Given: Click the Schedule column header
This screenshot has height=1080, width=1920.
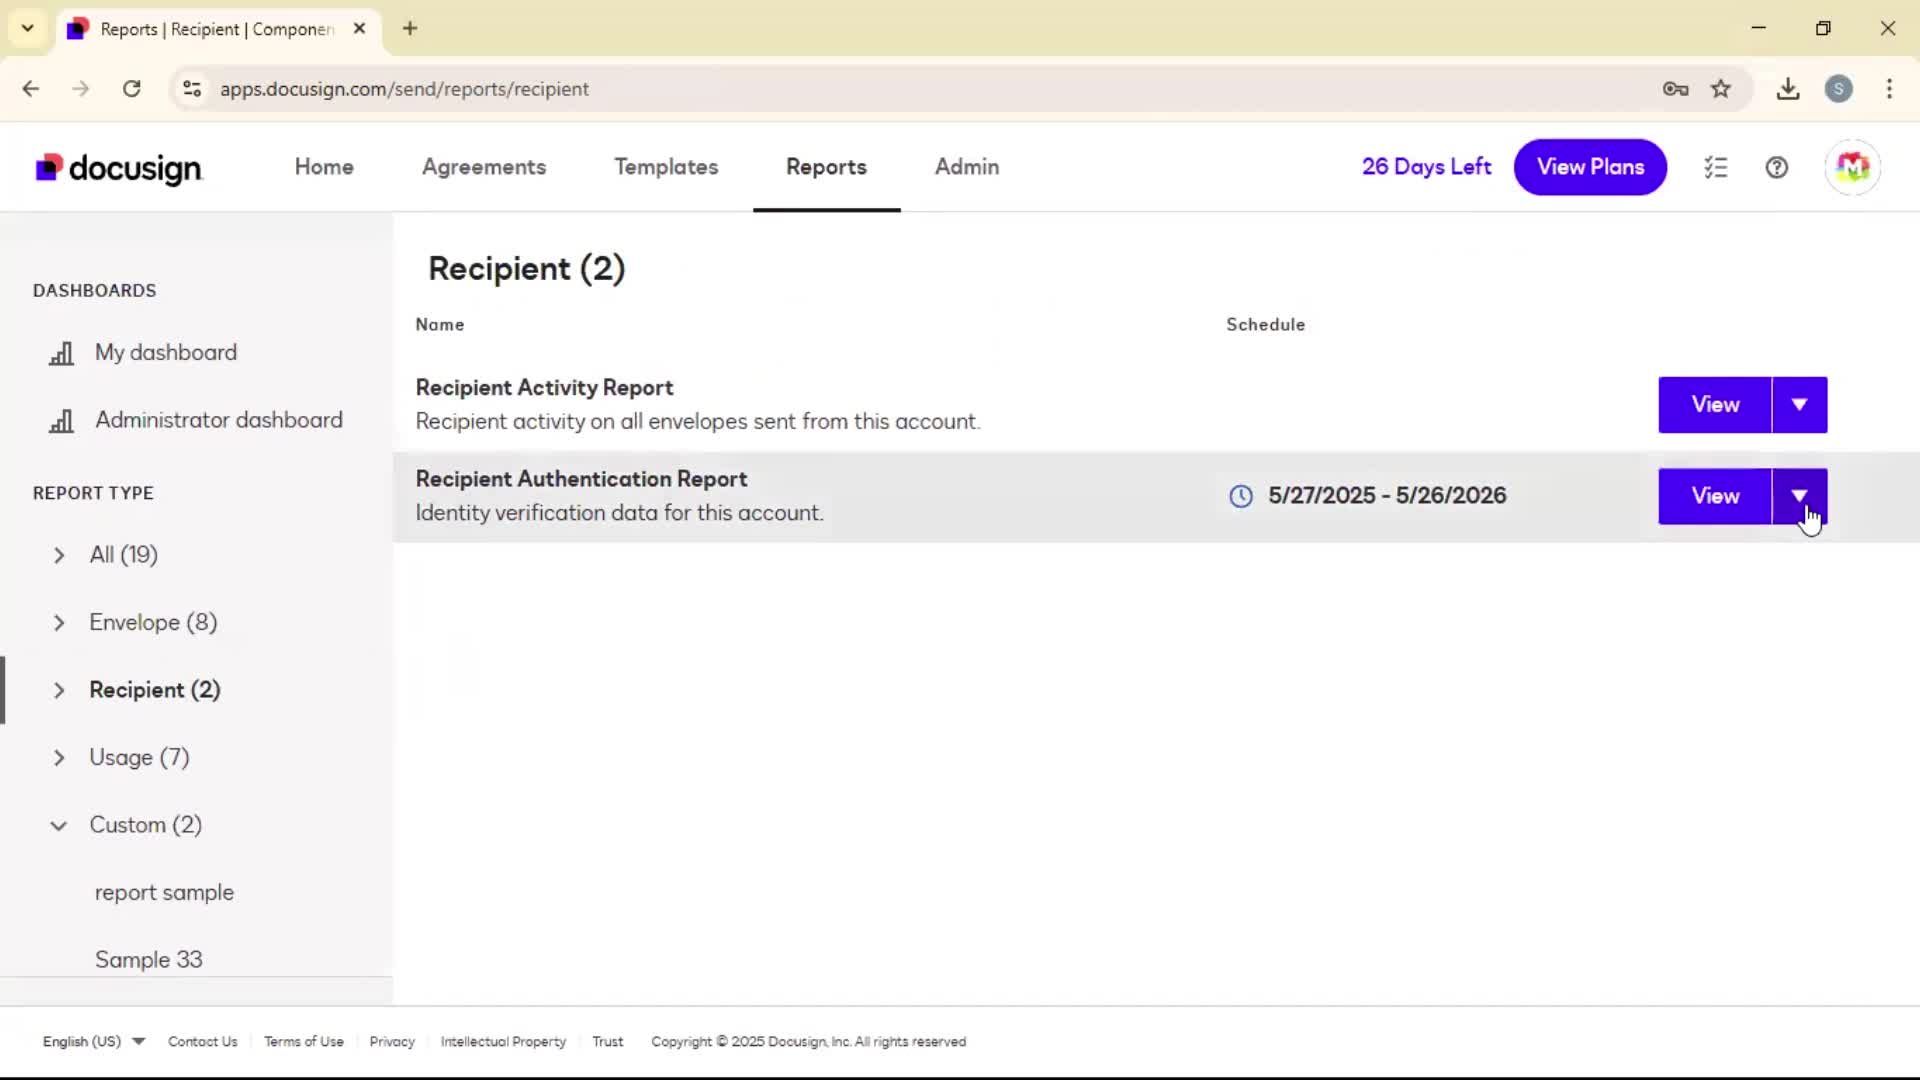Looking at the screenshot, I should (x=1265, y=325).
